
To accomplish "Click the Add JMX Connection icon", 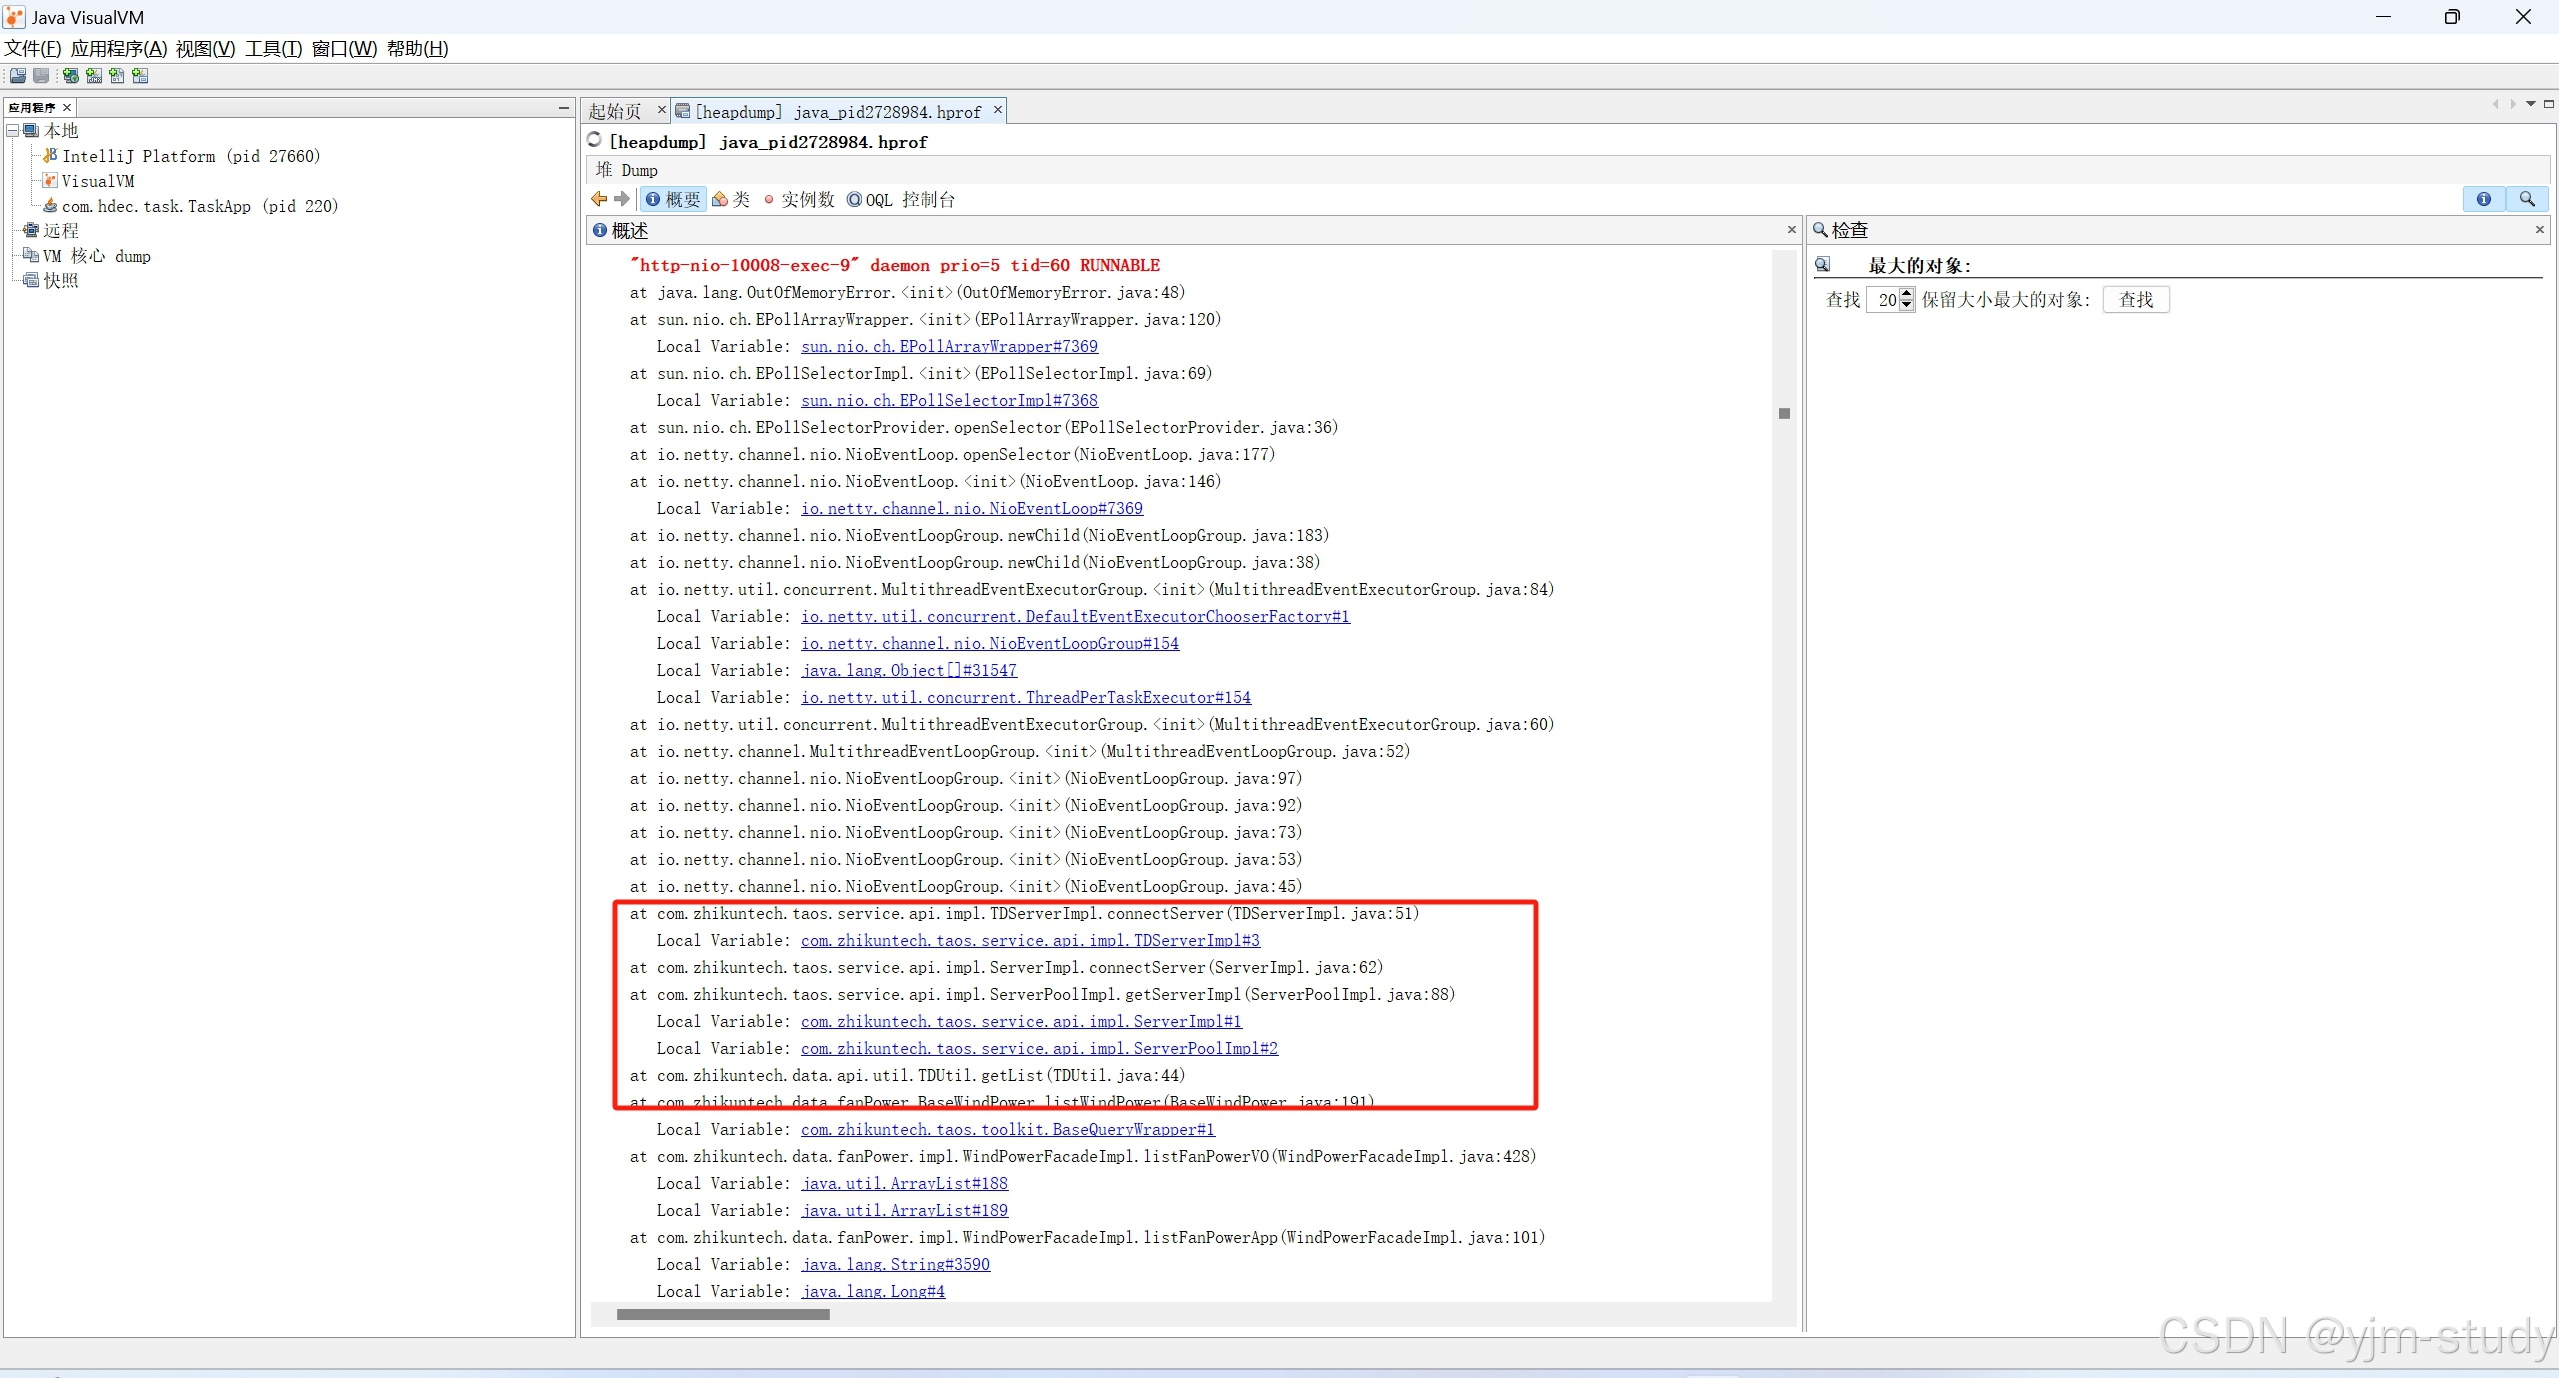I will click(94, 76).
